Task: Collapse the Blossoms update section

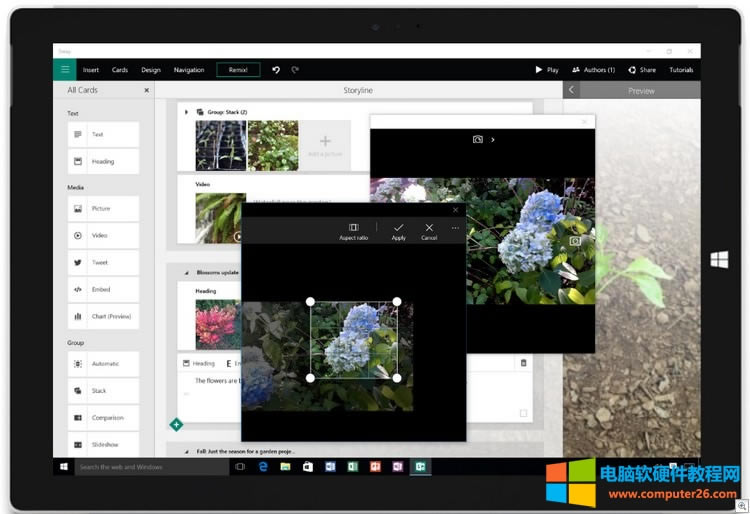Action: [185, 272]
